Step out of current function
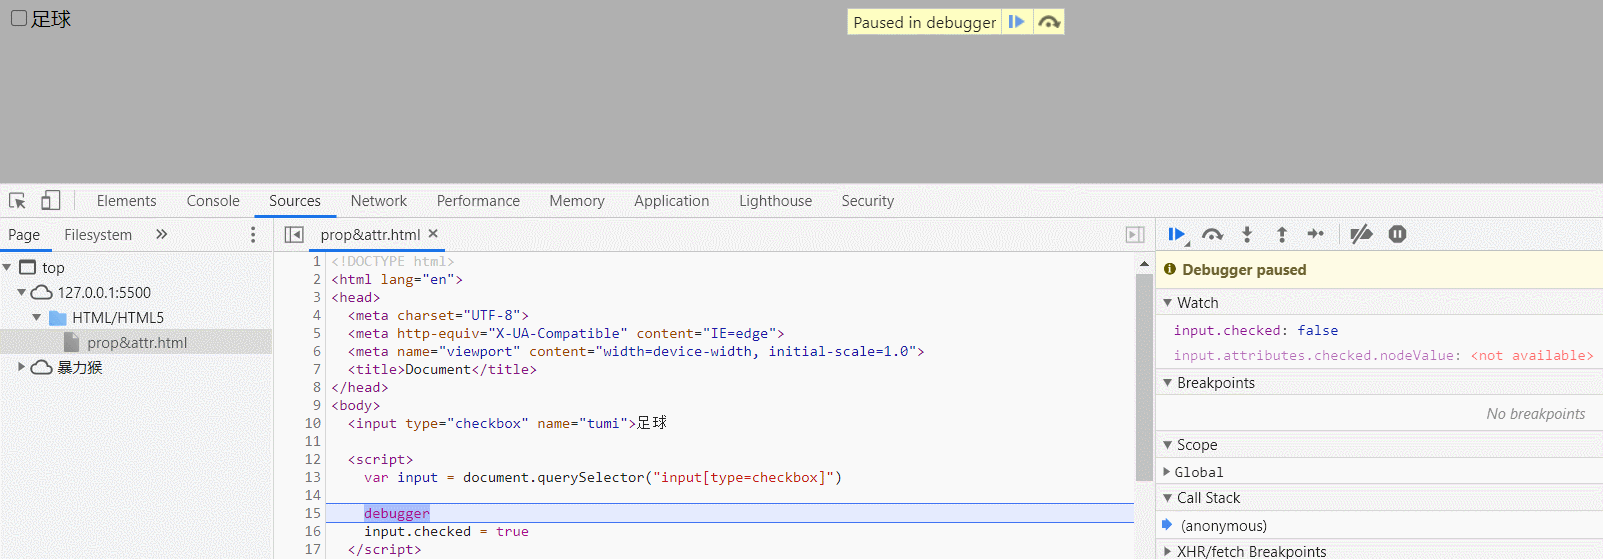Image resolution: width=1603 pixels, height=559 pixels. [1282, 234]
